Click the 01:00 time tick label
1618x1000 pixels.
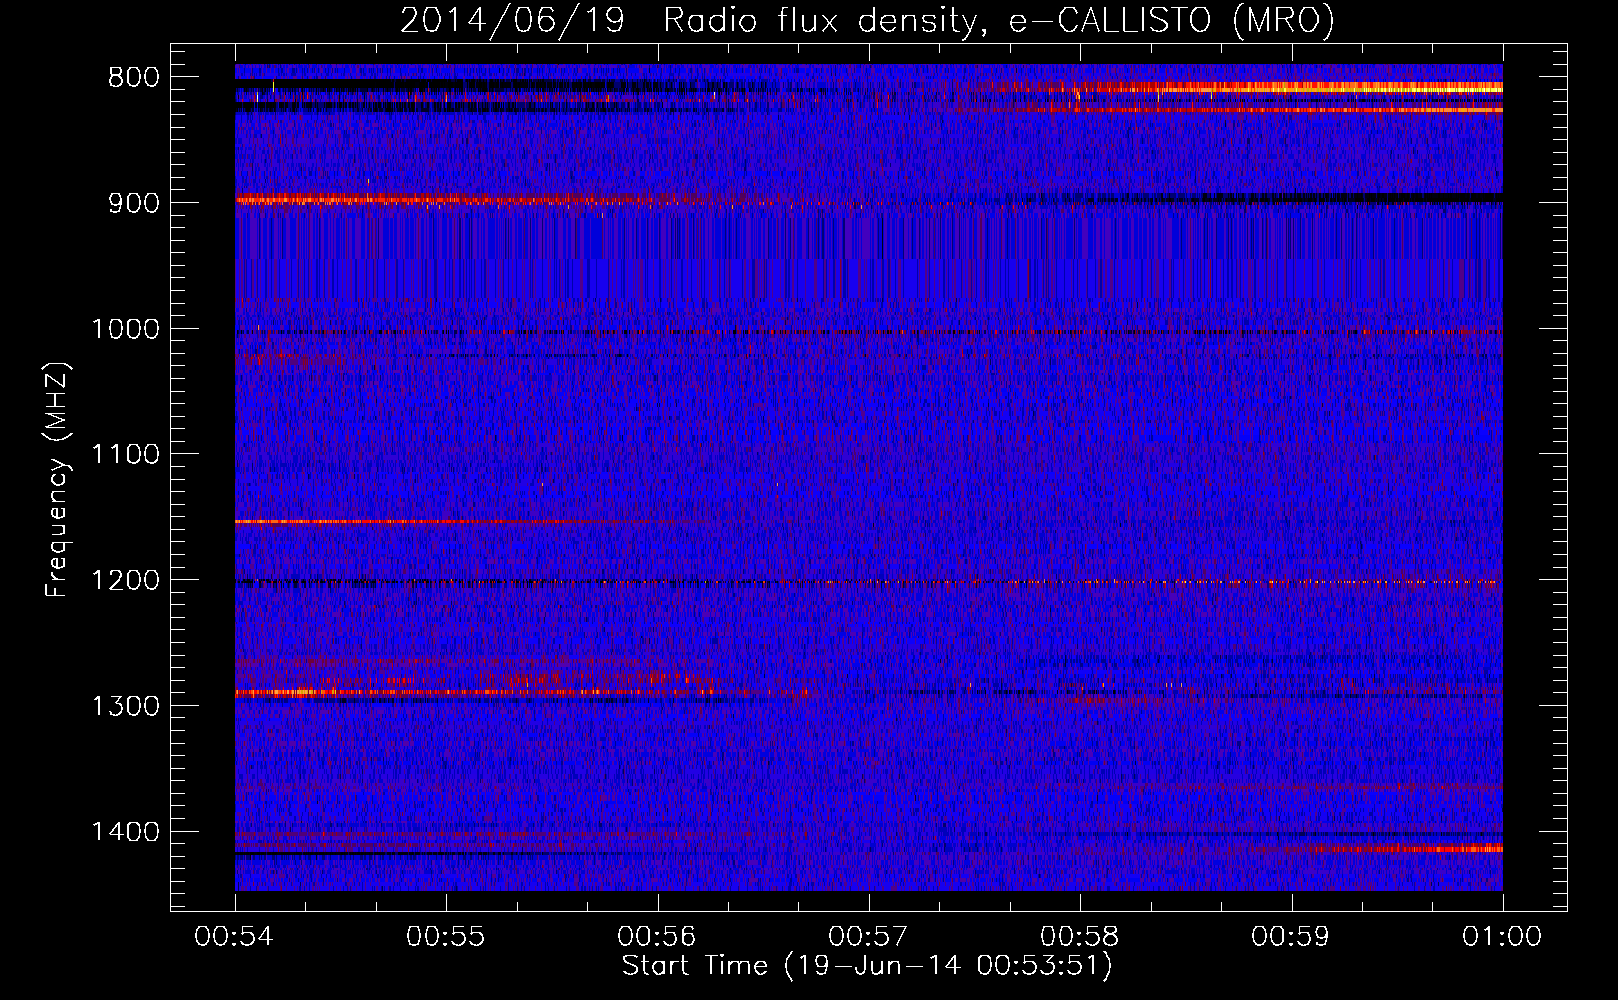click(x=1502, y=937)
